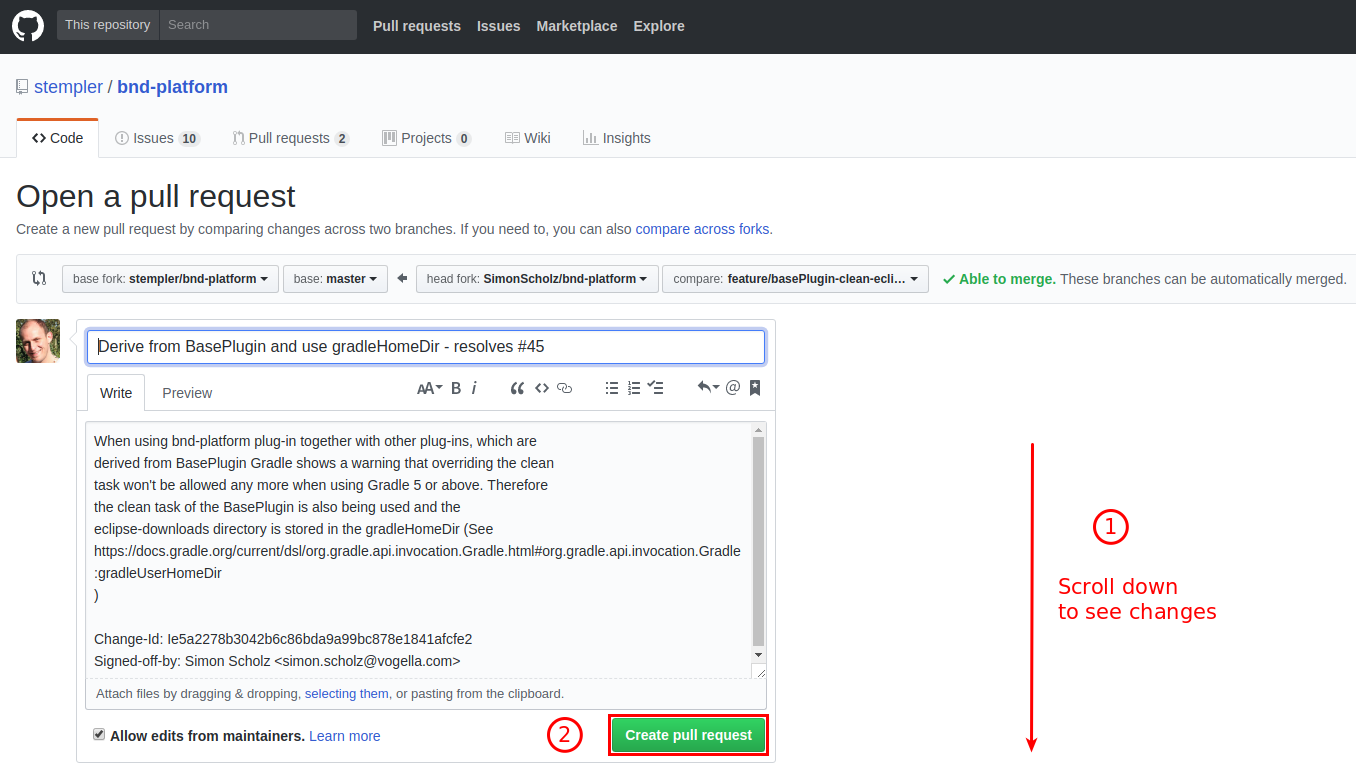Apply bold formatting in editor
The image size is (1356, 770).
456,388
